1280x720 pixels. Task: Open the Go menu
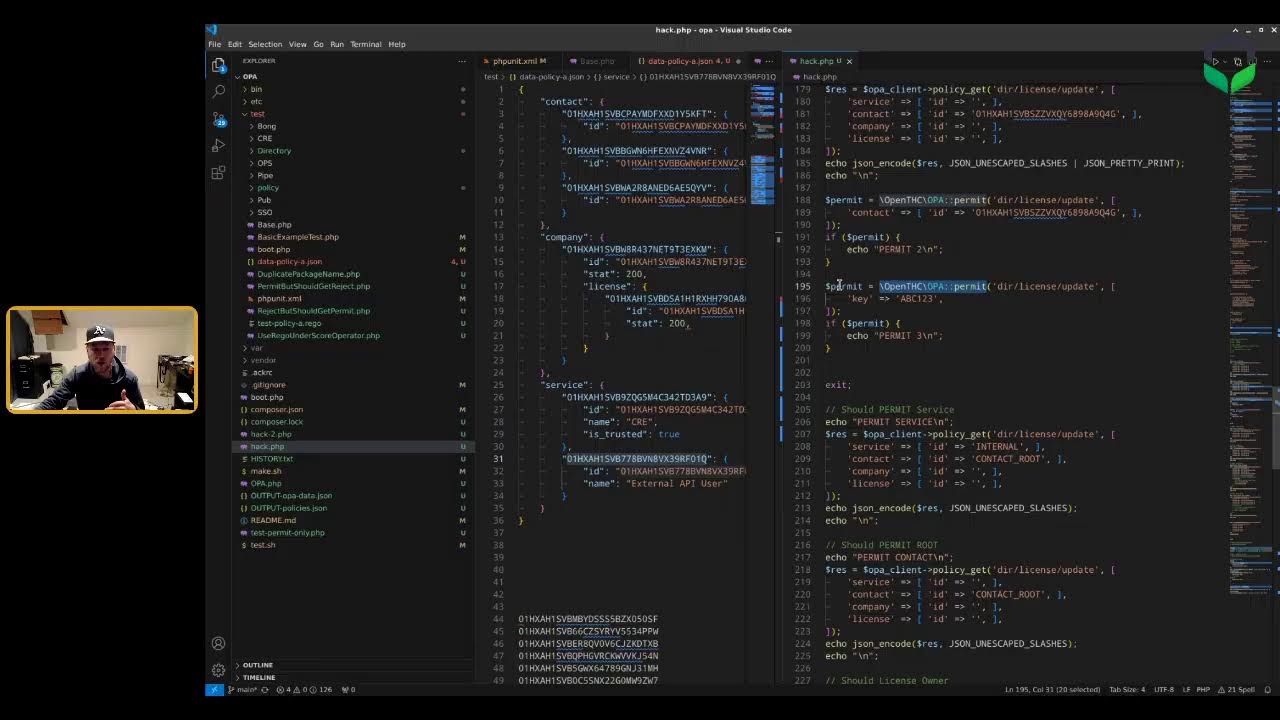(x=318, y=44)
